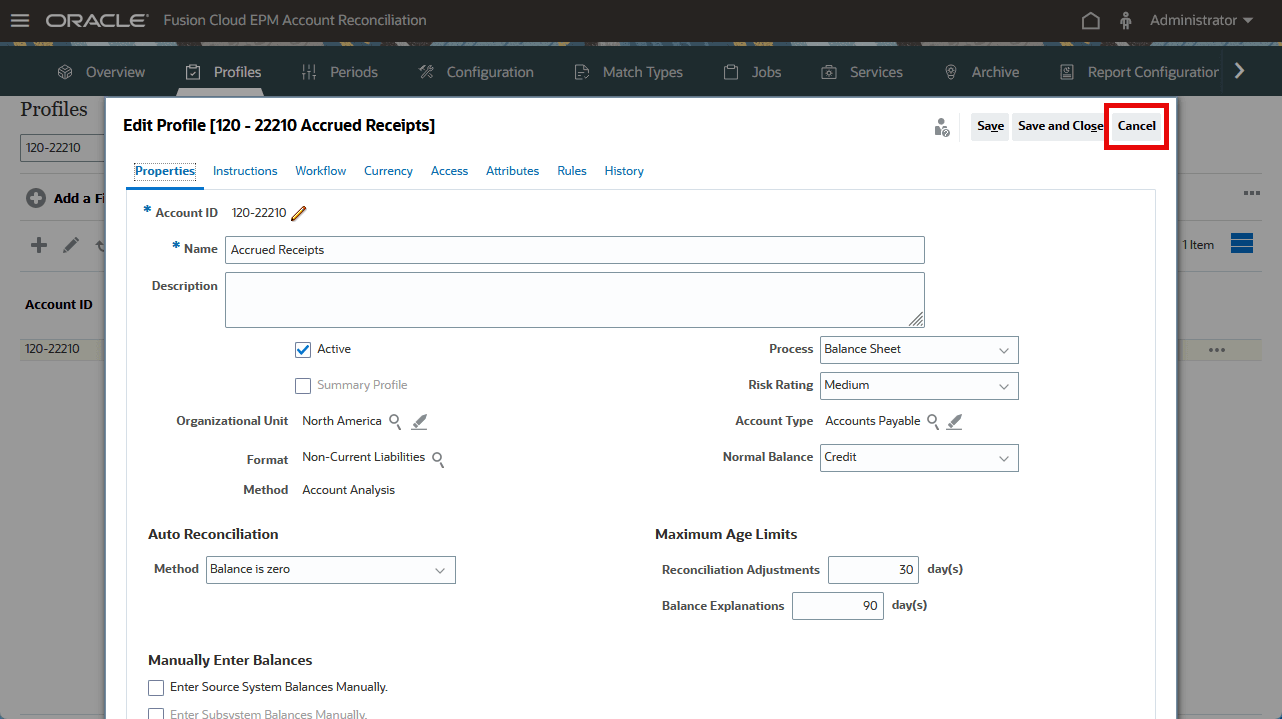Open the Profiles navigation tab

[224, 72]
